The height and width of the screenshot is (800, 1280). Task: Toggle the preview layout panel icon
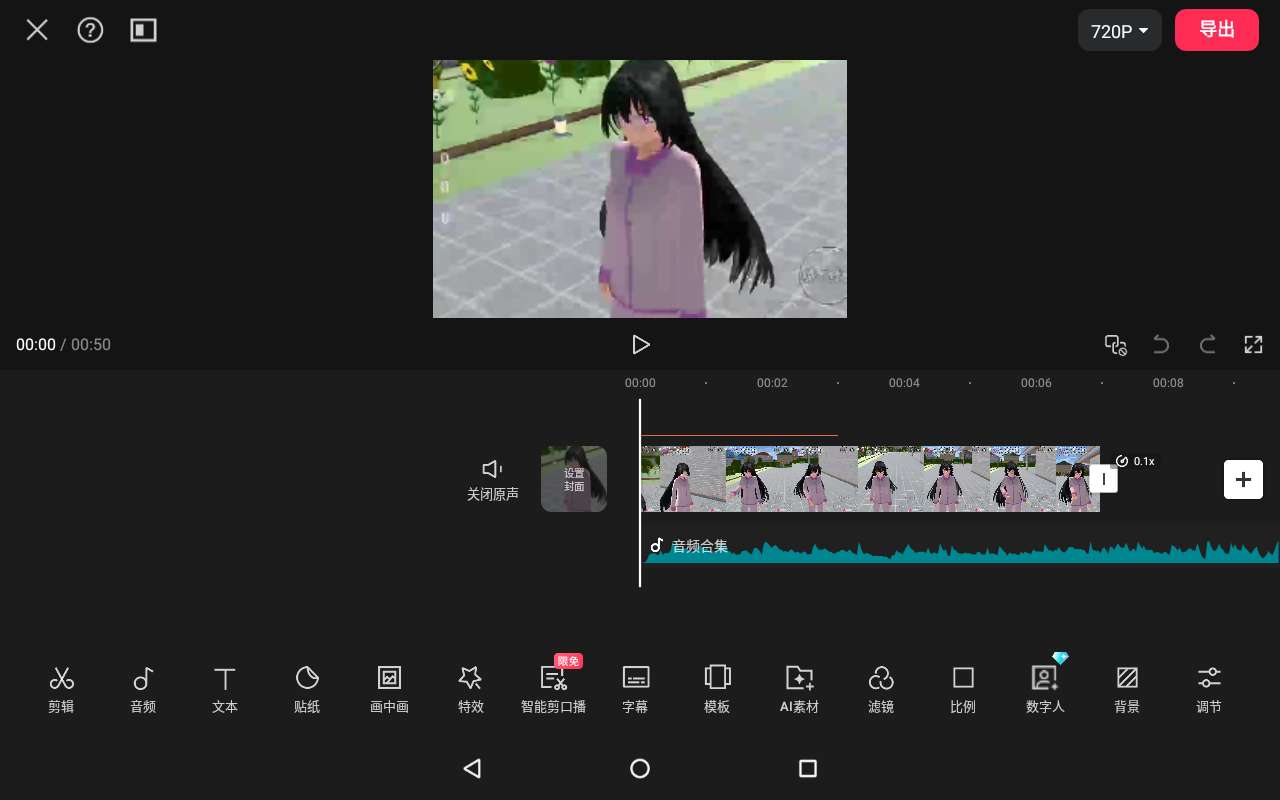pyautogui.click(x=144, y=30)
